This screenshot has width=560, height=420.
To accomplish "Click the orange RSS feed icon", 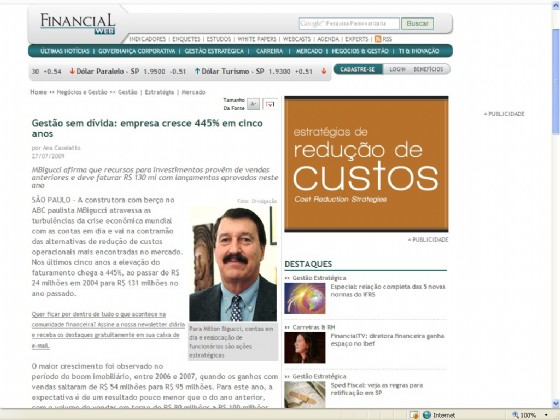I will coord(378,39).
